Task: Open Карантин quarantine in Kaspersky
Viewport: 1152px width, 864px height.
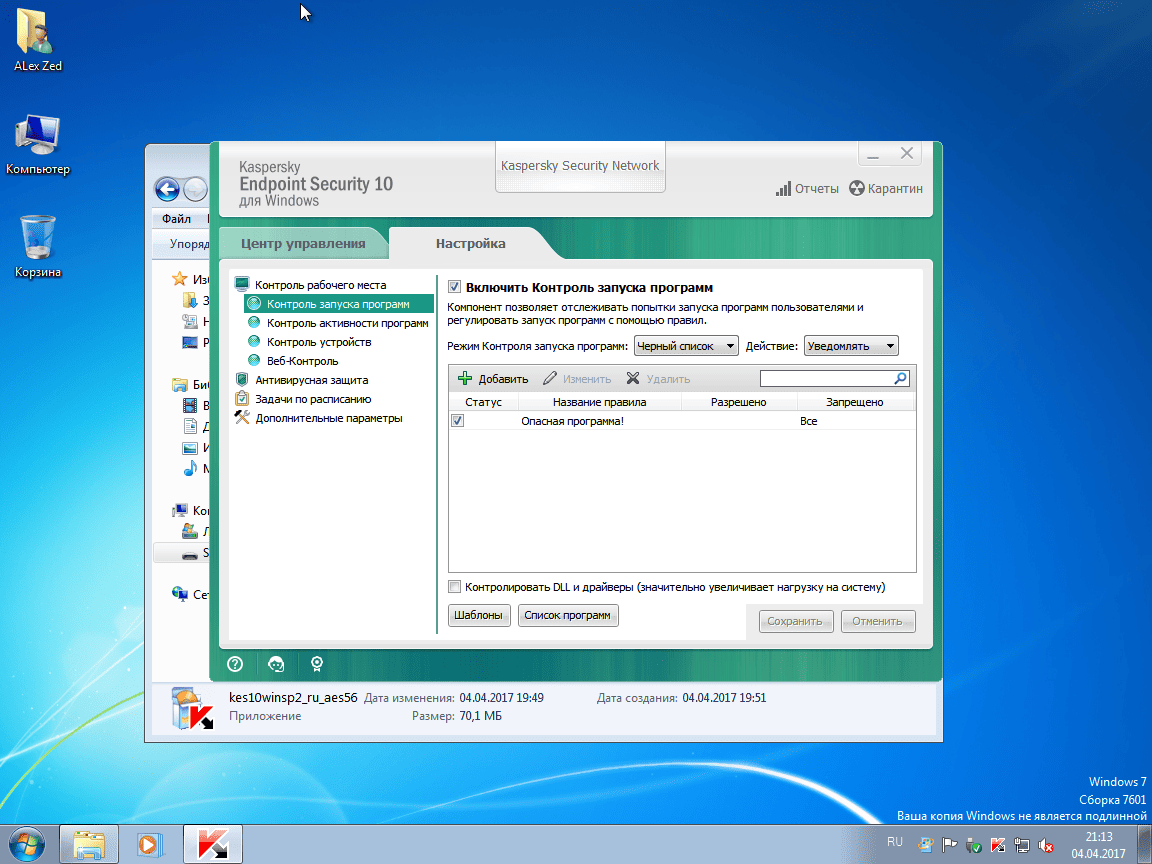Action: [x=885, y=189]
